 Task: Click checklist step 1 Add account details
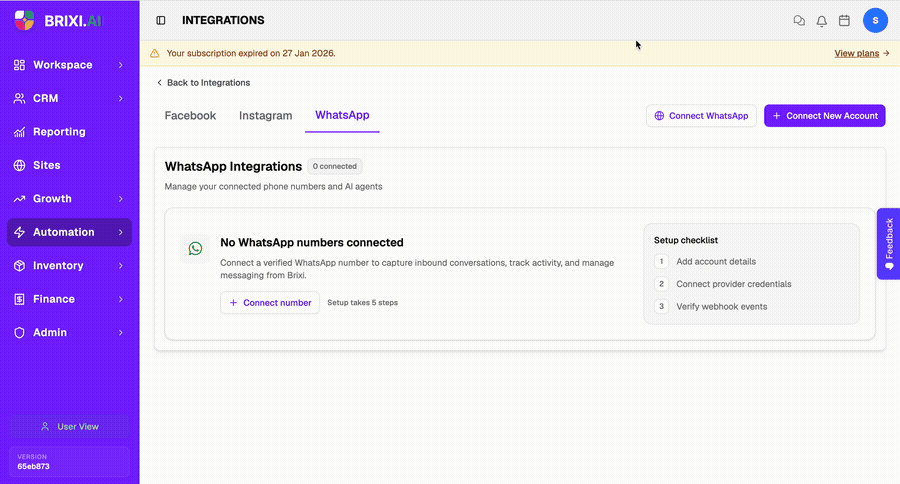coord(705,262)
